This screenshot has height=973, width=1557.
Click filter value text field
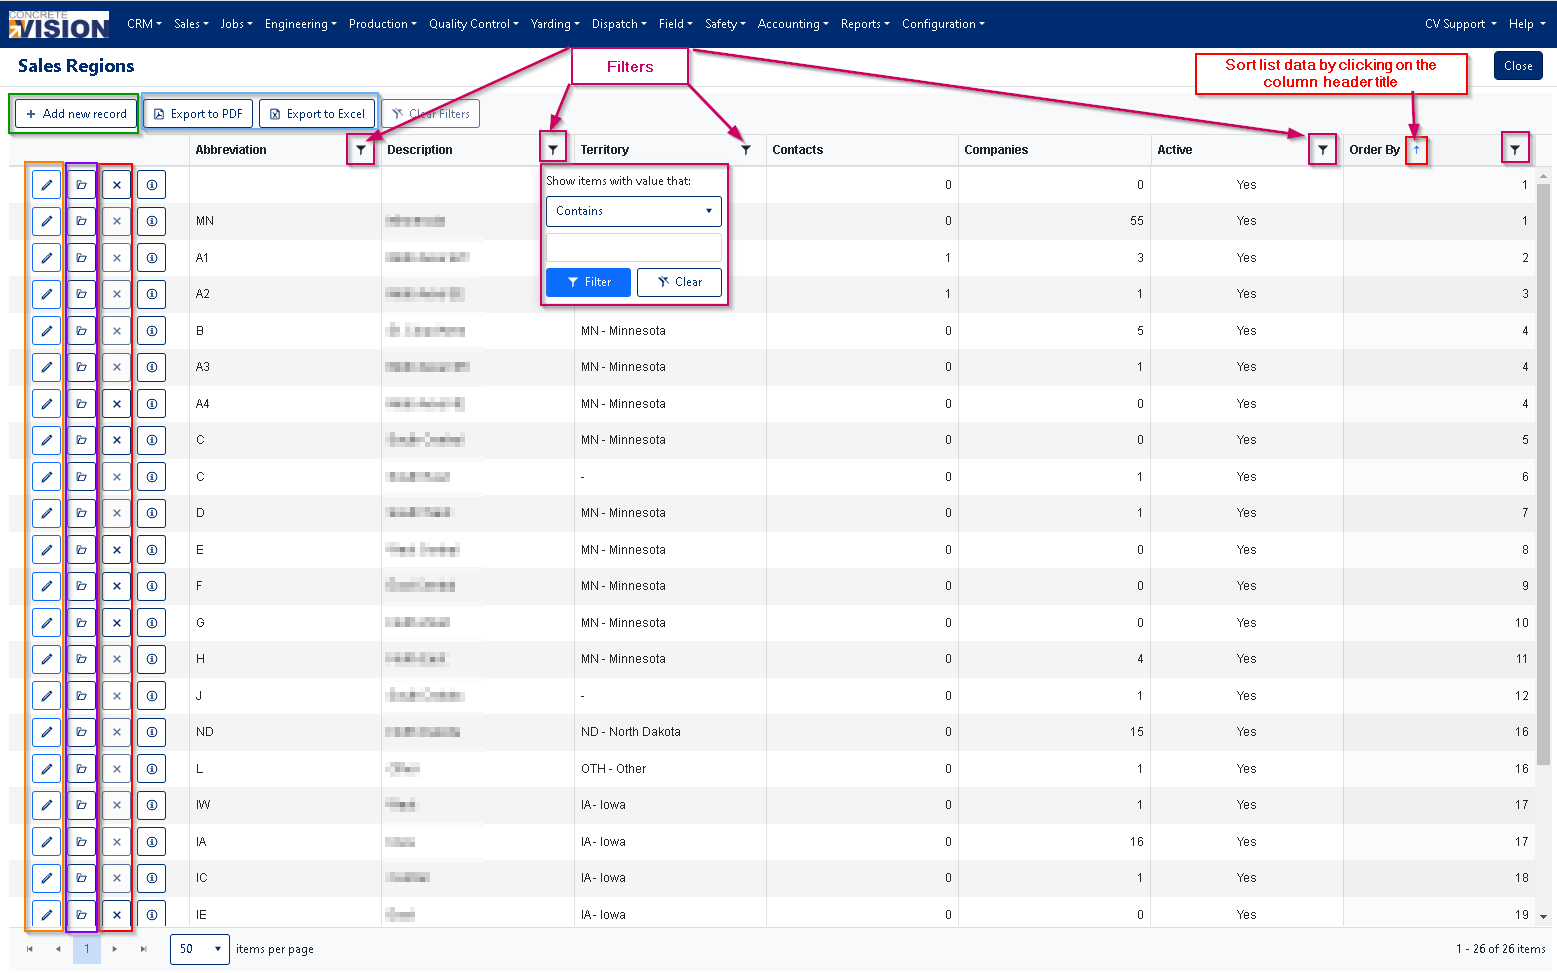(633, 247)
